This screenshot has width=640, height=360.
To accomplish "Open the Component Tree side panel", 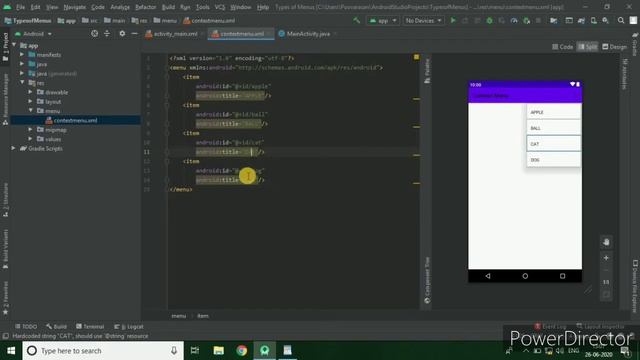I will 427,280.
